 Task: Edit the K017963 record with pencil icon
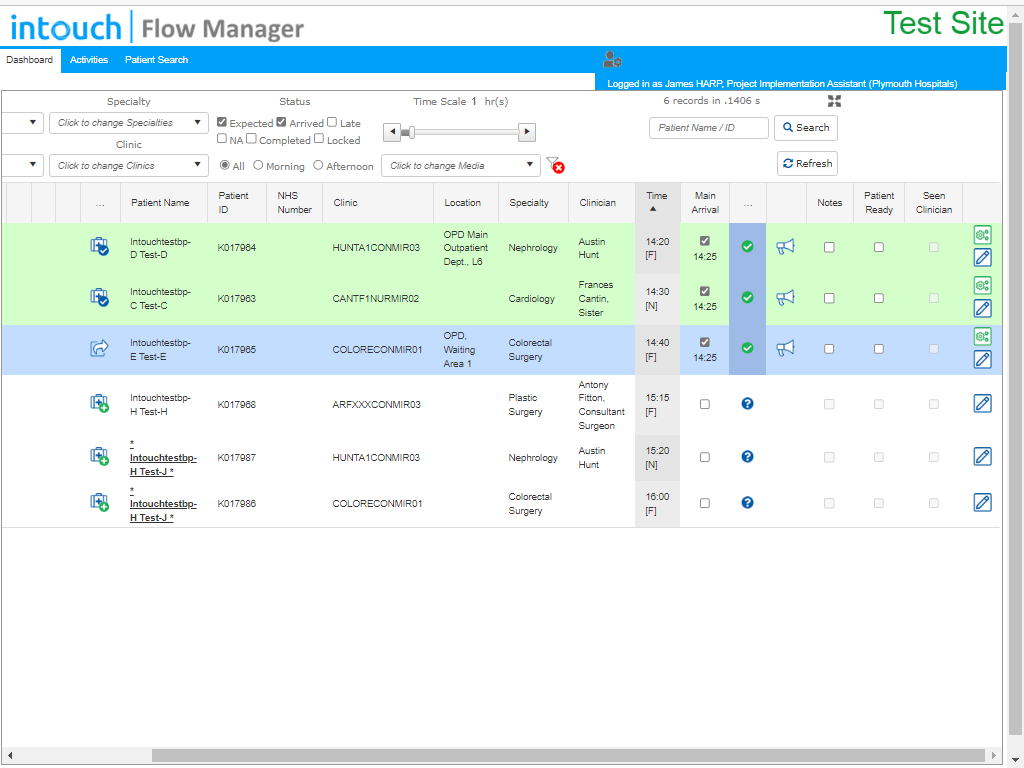click(x=982, y=308)
